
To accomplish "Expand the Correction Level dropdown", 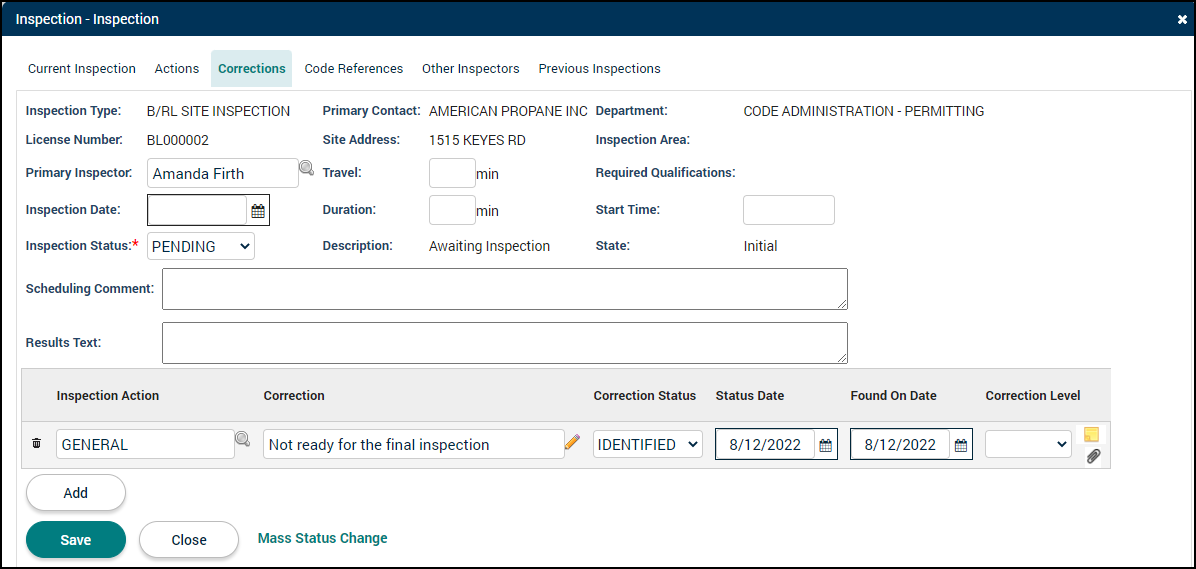I will pos(1028,444).
